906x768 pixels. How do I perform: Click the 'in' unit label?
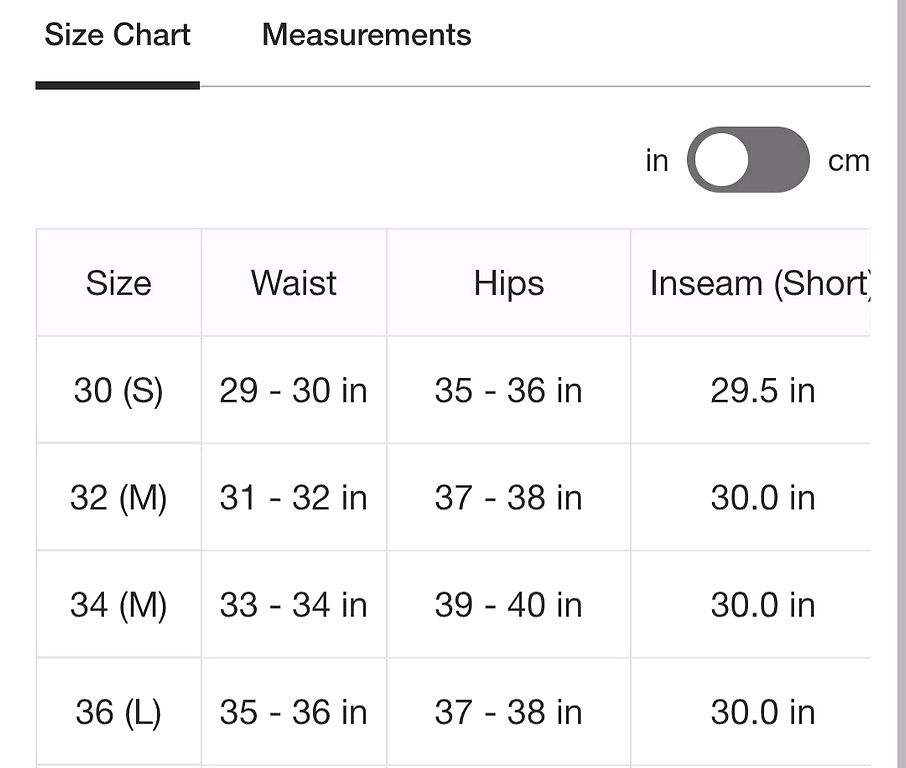click(x=657, y=160)
